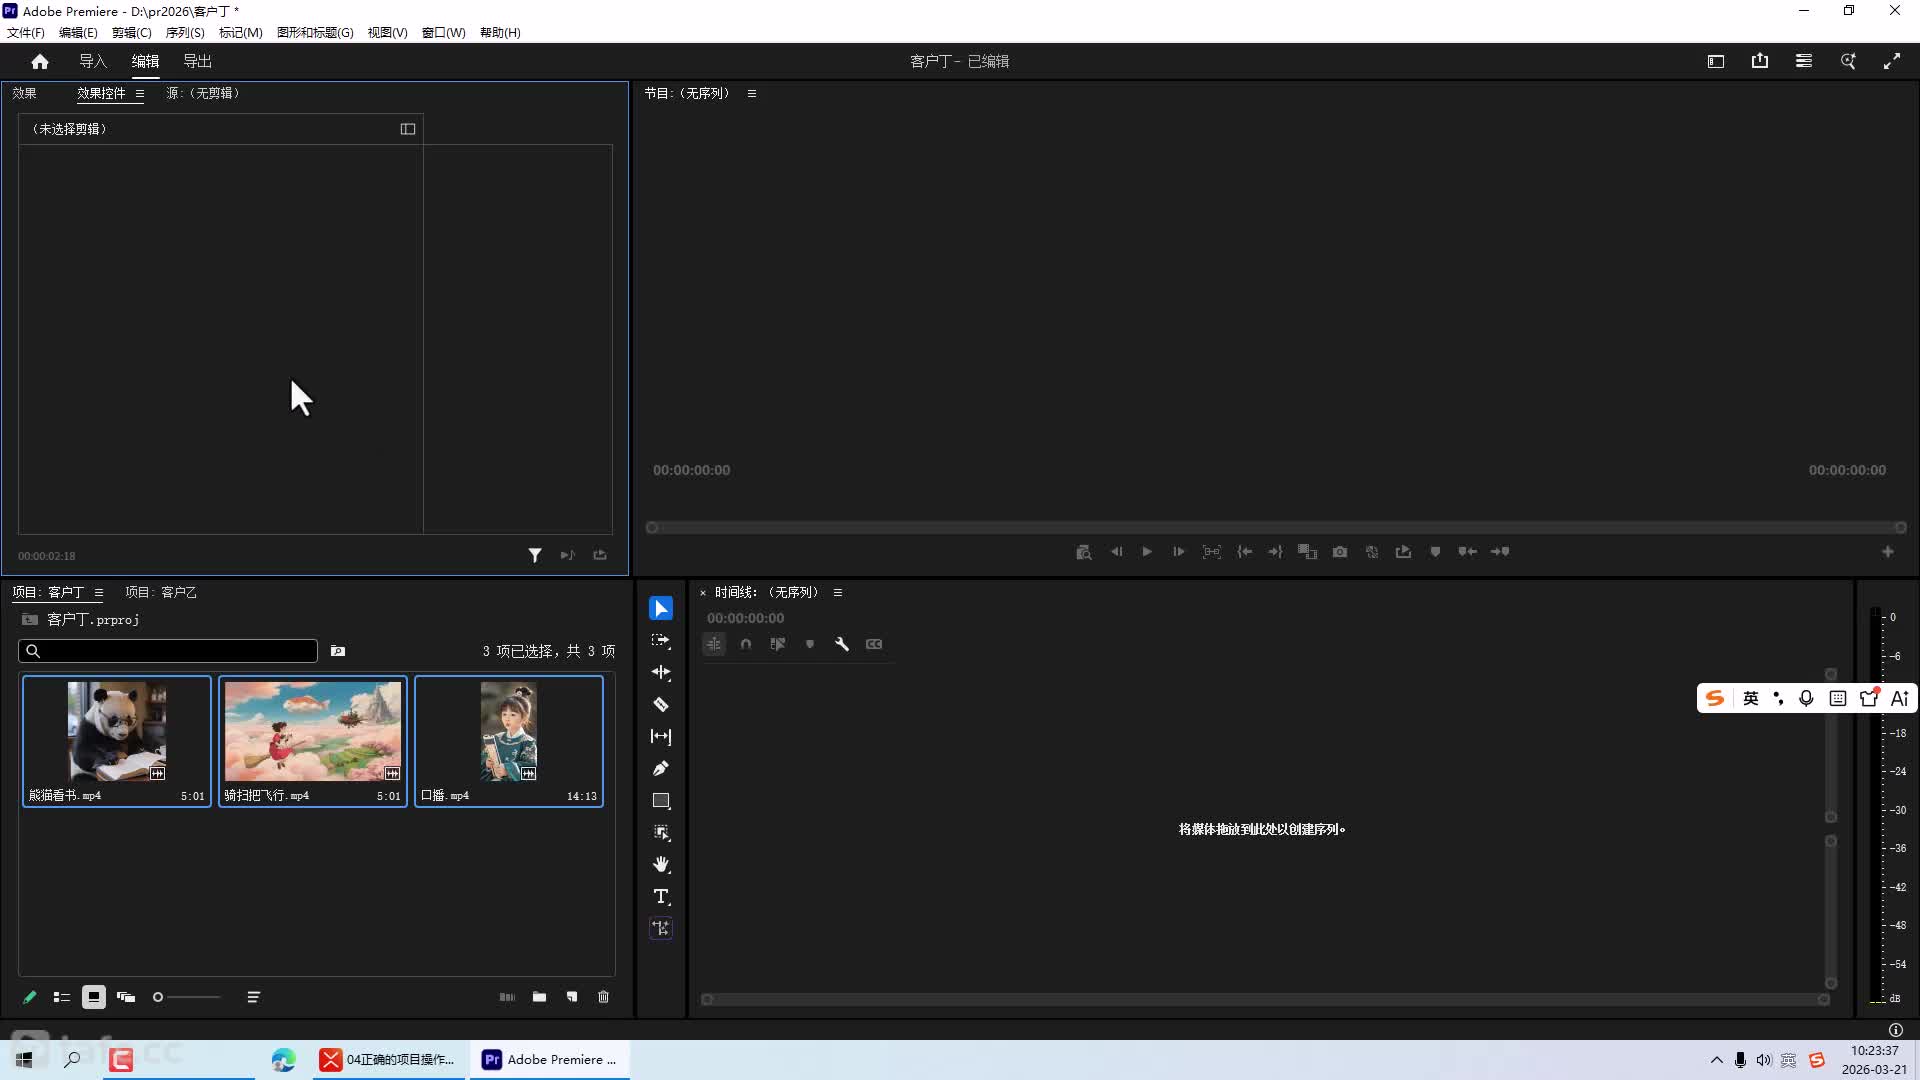Toggle snap in timeline magnet icon

pos(746,644)
